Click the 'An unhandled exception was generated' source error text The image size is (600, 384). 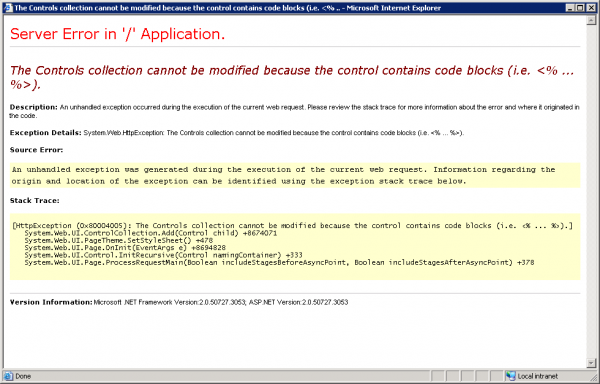283,175
